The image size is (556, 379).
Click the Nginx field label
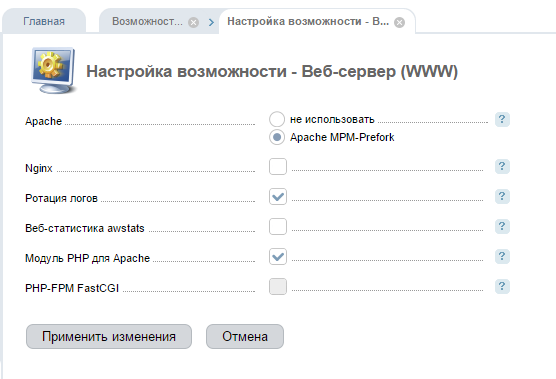coord(39,168)
